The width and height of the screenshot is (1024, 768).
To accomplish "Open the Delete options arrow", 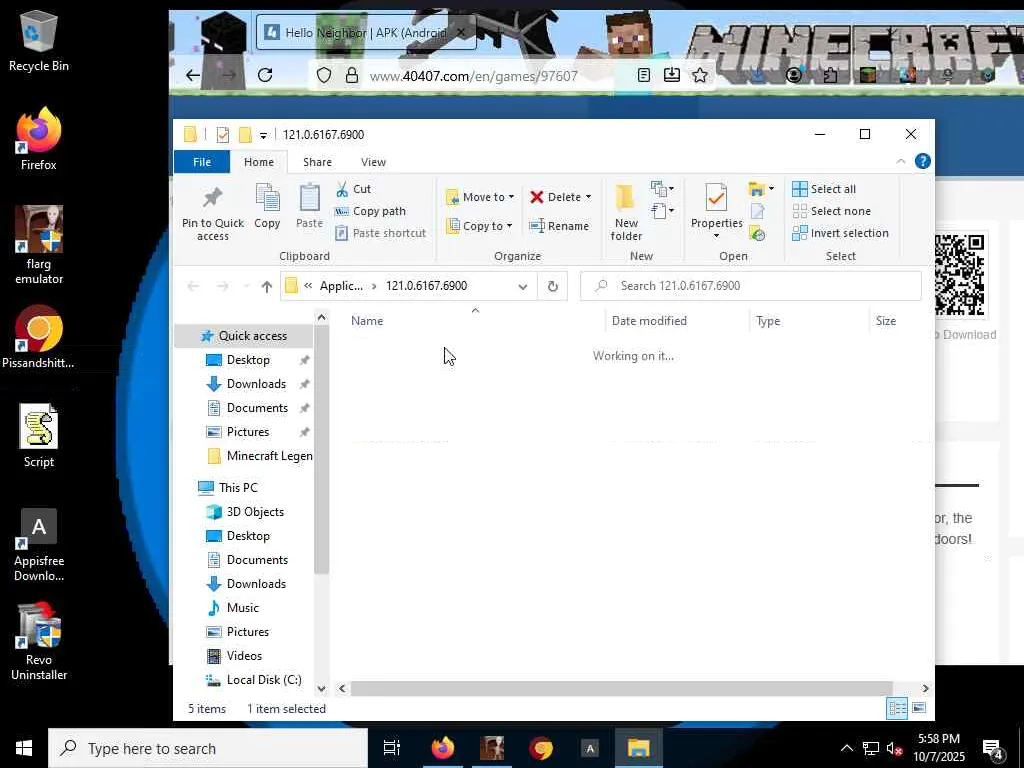I will [588, 197].
